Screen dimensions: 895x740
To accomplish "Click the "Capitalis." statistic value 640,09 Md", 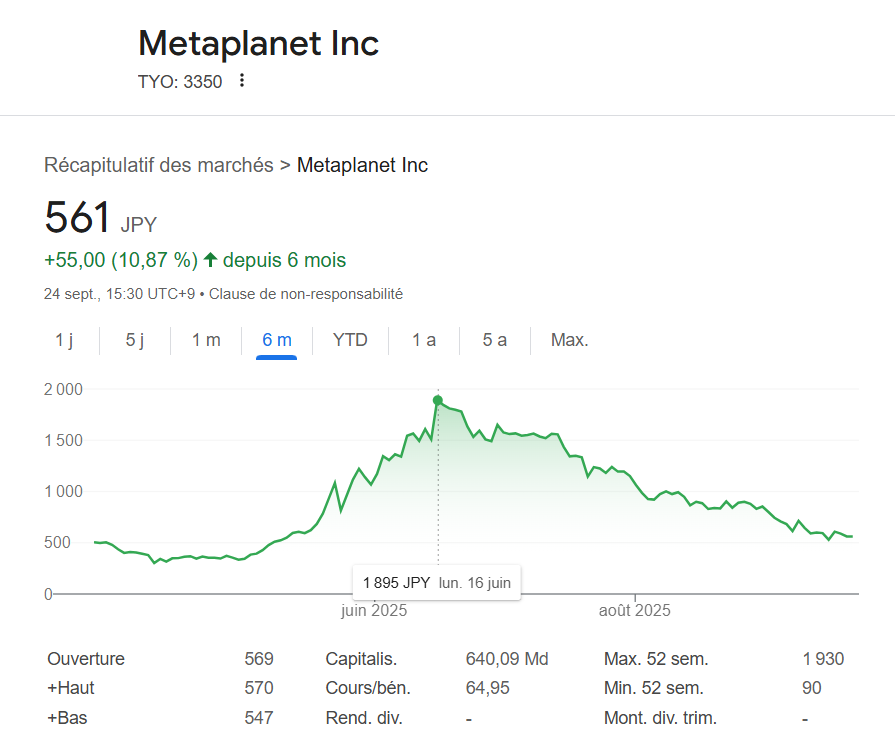I will pyautogui.click(x=506, y=658).
